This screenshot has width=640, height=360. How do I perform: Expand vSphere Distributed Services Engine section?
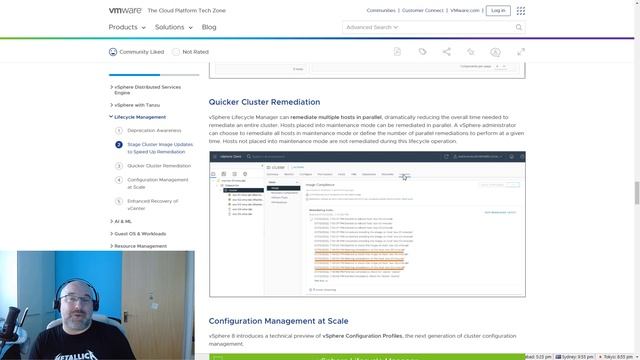tap(146, 90)
